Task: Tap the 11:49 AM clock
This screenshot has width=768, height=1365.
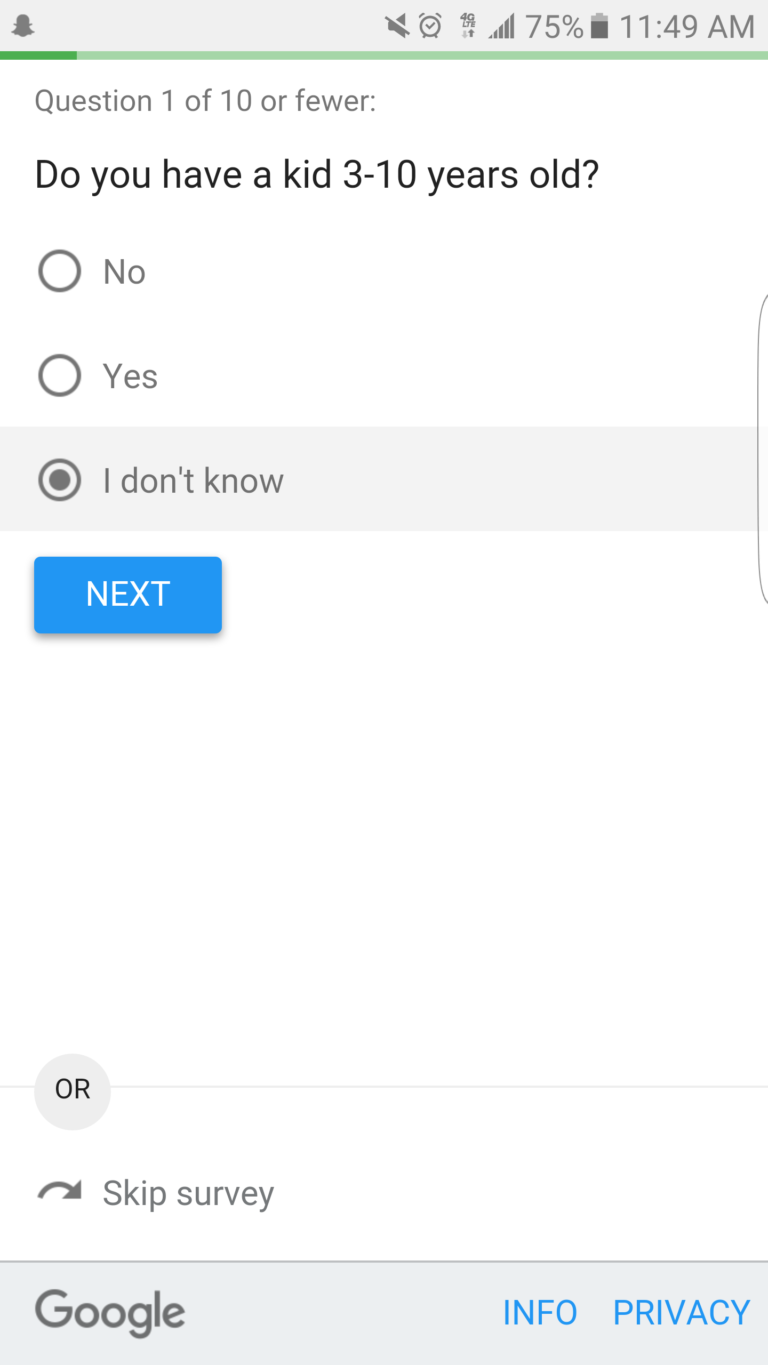Action: pos(687,27)
